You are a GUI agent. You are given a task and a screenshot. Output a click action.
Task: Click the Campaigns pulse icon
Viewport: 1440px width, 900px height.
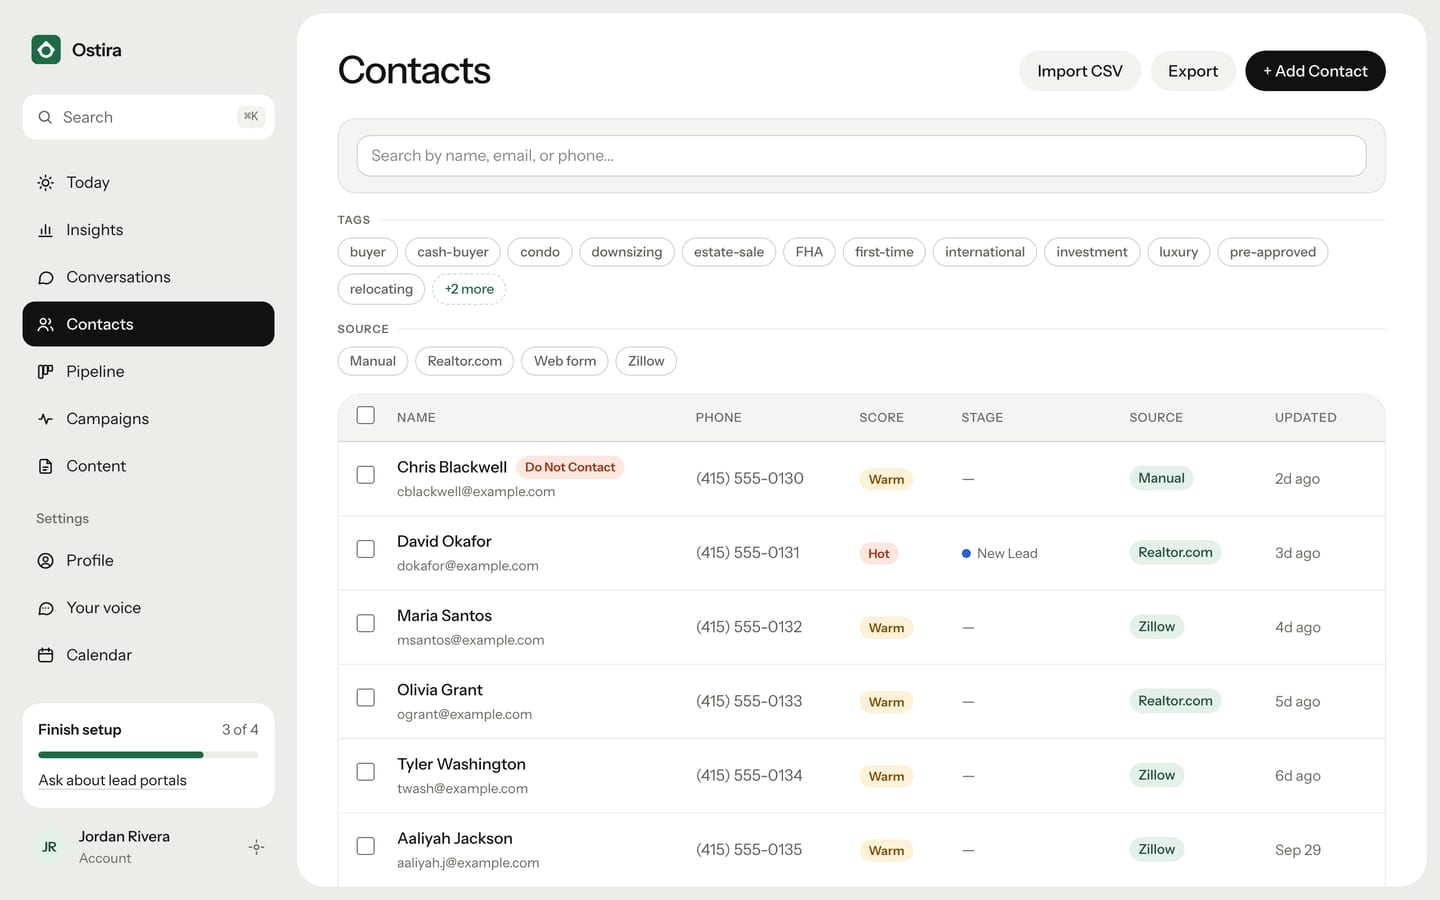45,419
